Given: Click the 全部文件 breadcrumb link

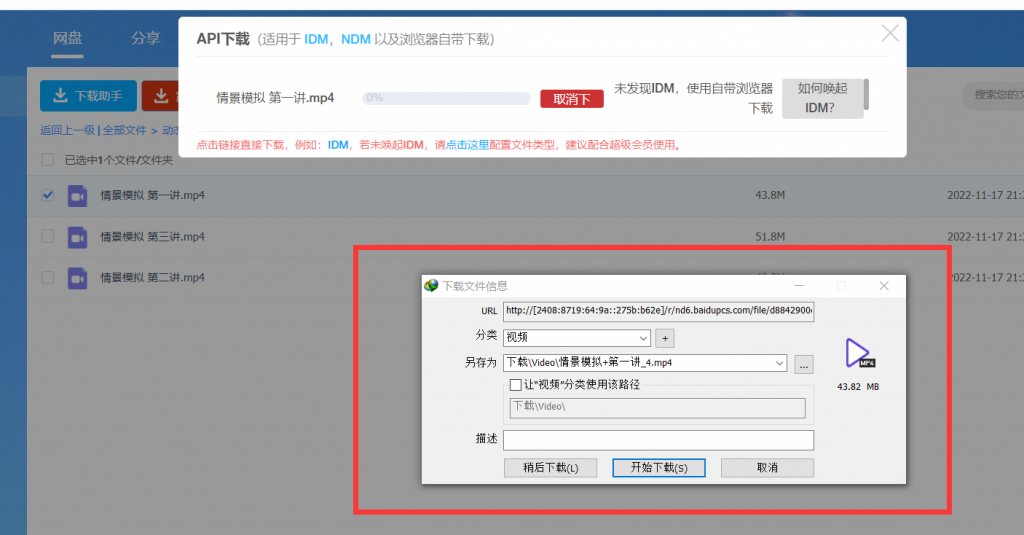Looking at the screenshot, I should click(x=124, y=130).
